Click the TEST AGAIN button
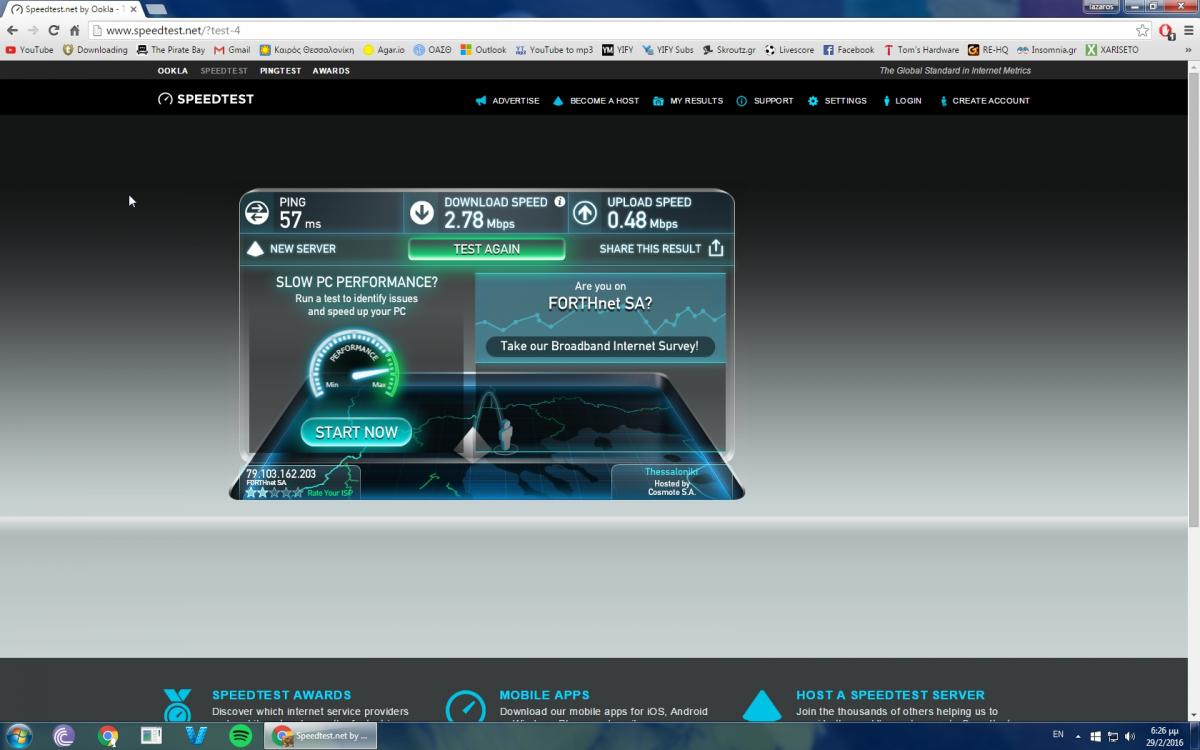The image size is (1200, 750). pyautogui.click(x=487, y=249)
